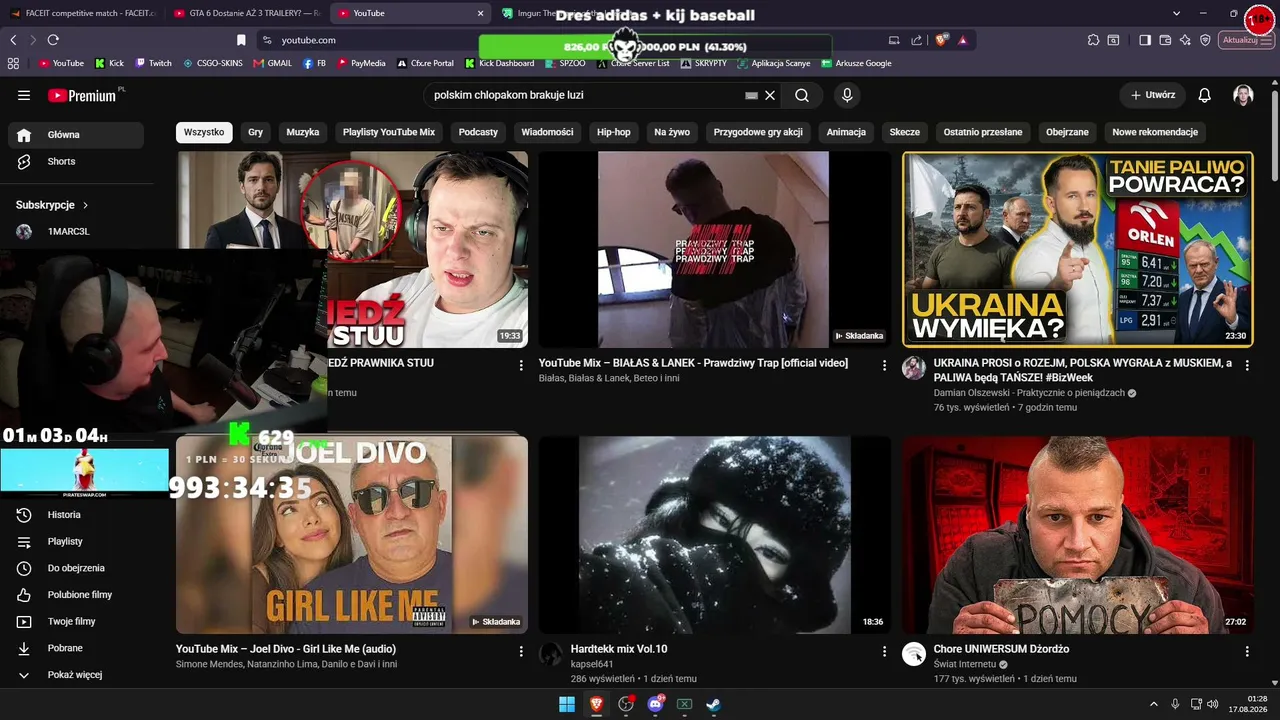Go back in the browser
The height and width of the screenshot is (720, 1280).
tap(13, 40)
